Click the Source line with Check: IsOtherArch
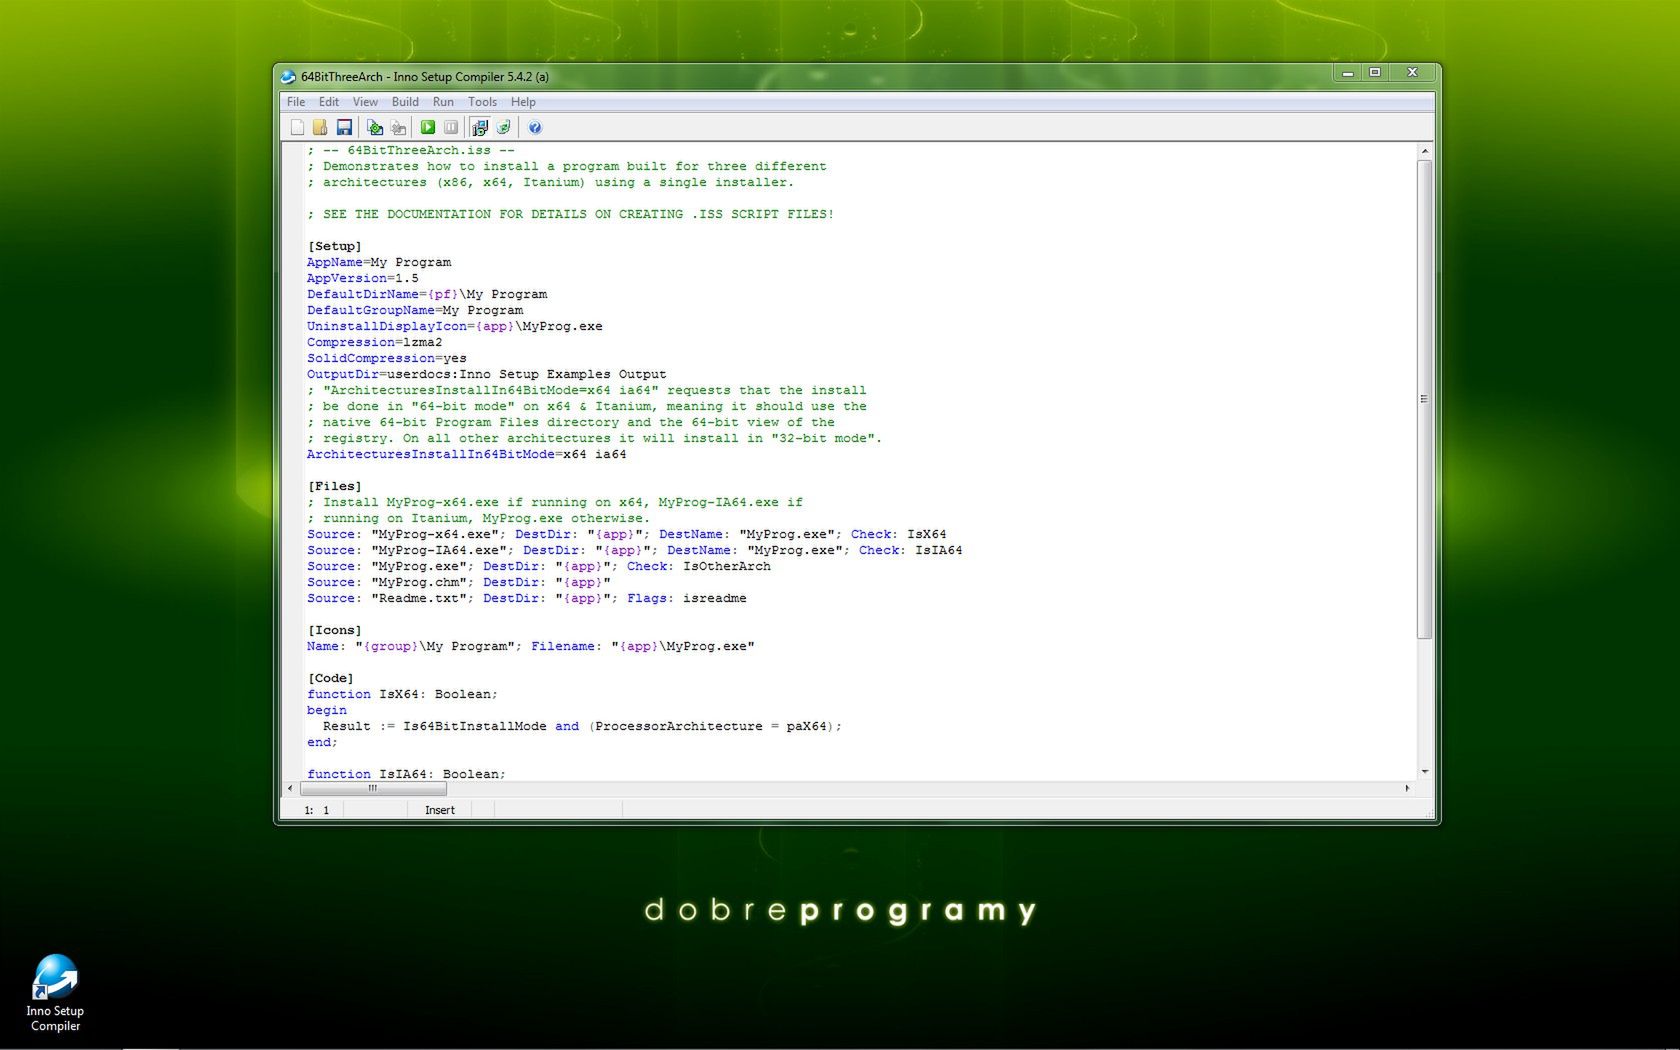Viewport: 1680px width, 1050px height. [x=539, y=566]
